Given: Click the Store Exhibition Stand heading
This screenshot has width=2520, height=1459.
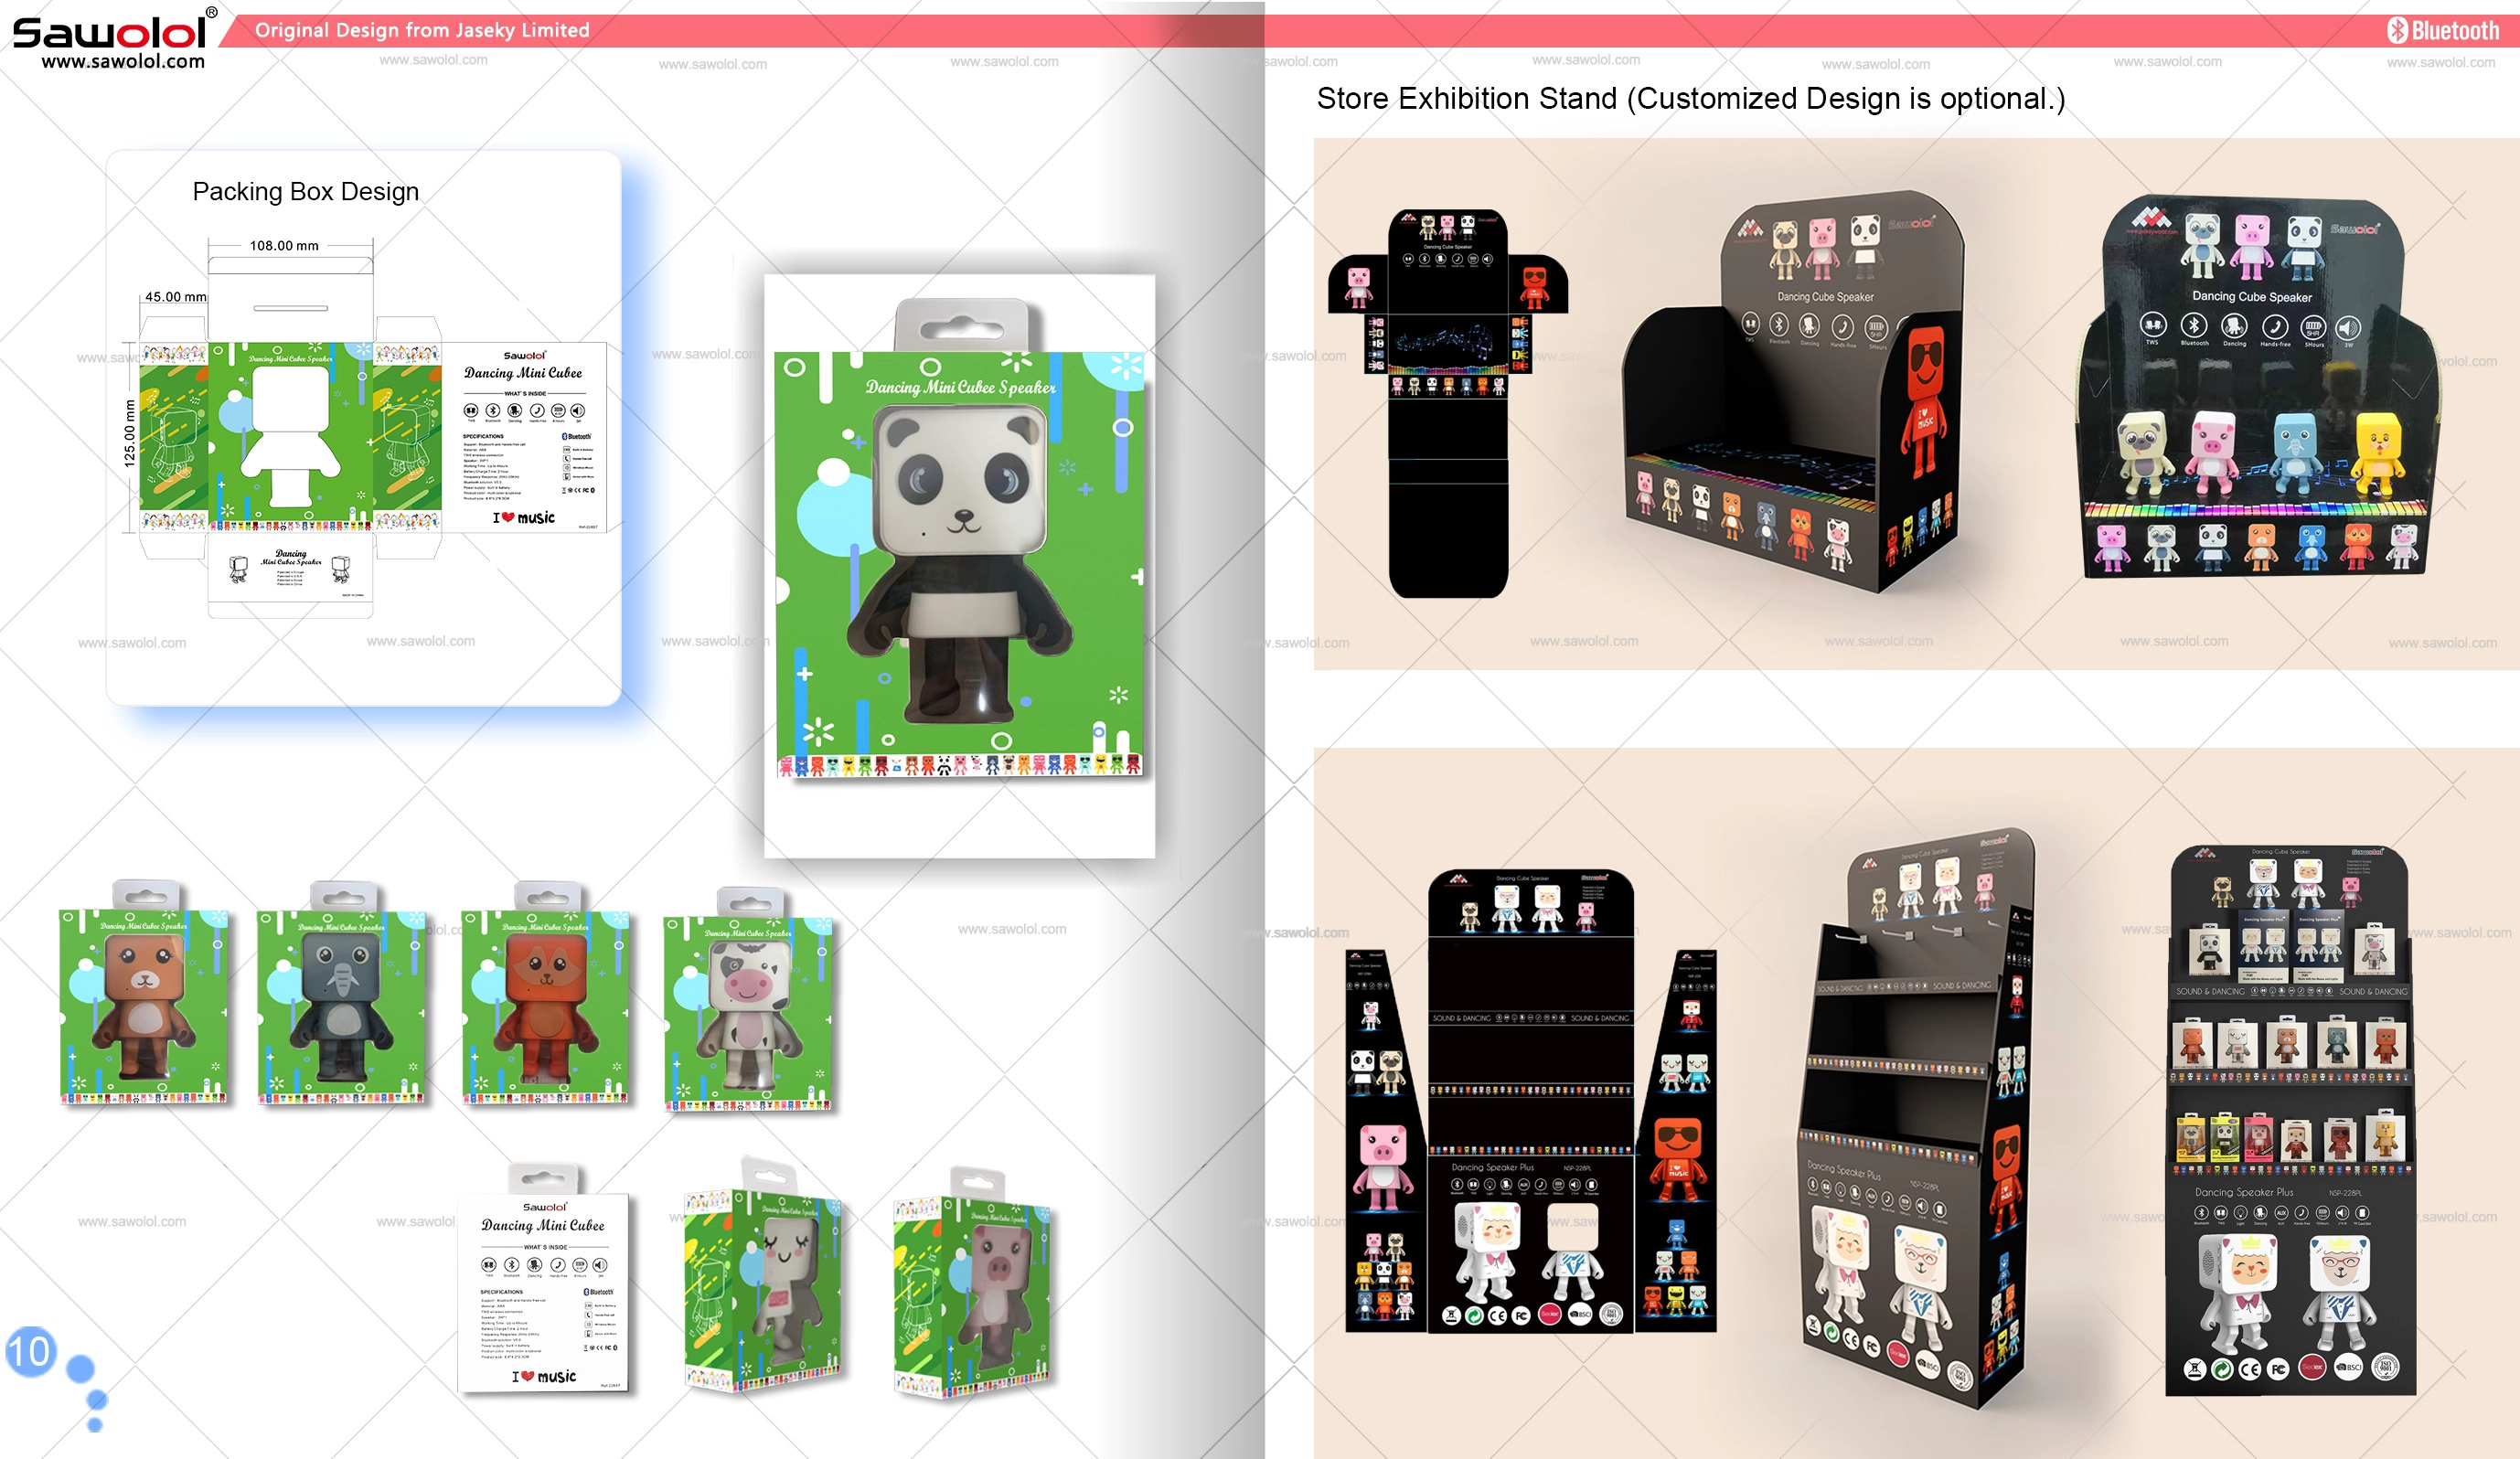Looking at the screenshot, I should 1690,99.
